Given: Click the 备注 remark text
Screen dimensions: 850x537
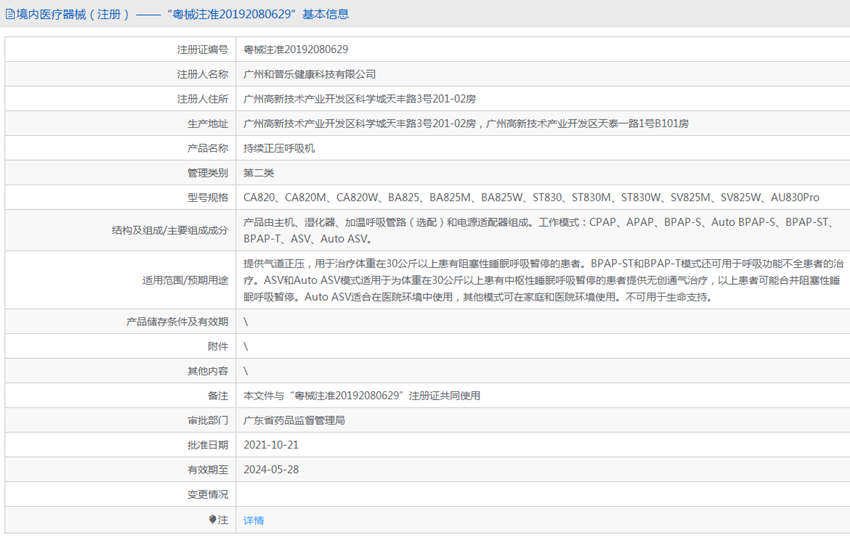Looking at the screenshot, I should 362,396.
